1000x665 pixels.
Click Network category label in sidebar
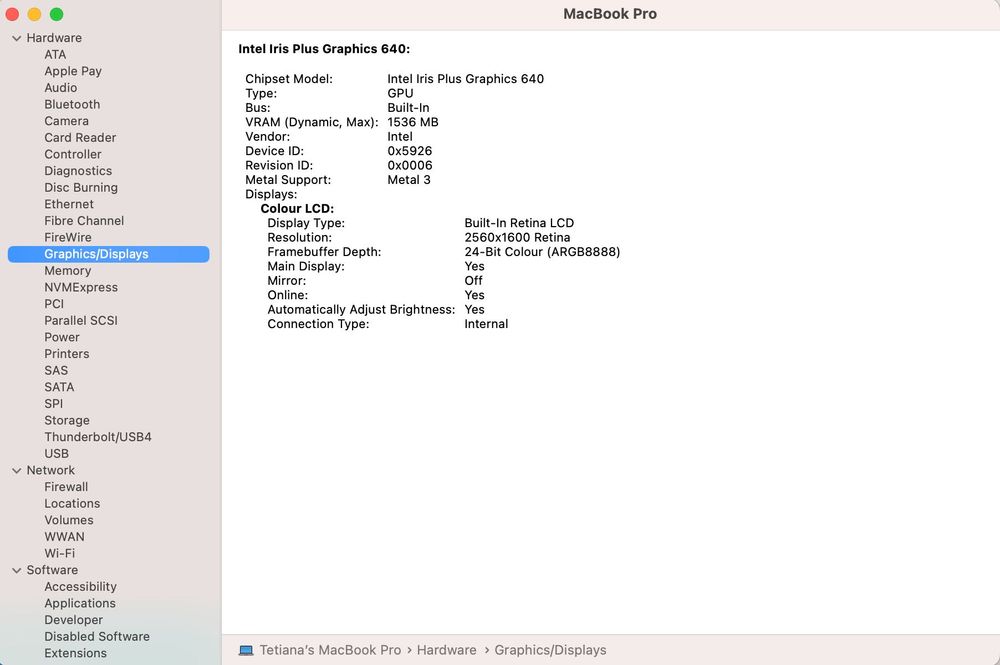[50, 471]
